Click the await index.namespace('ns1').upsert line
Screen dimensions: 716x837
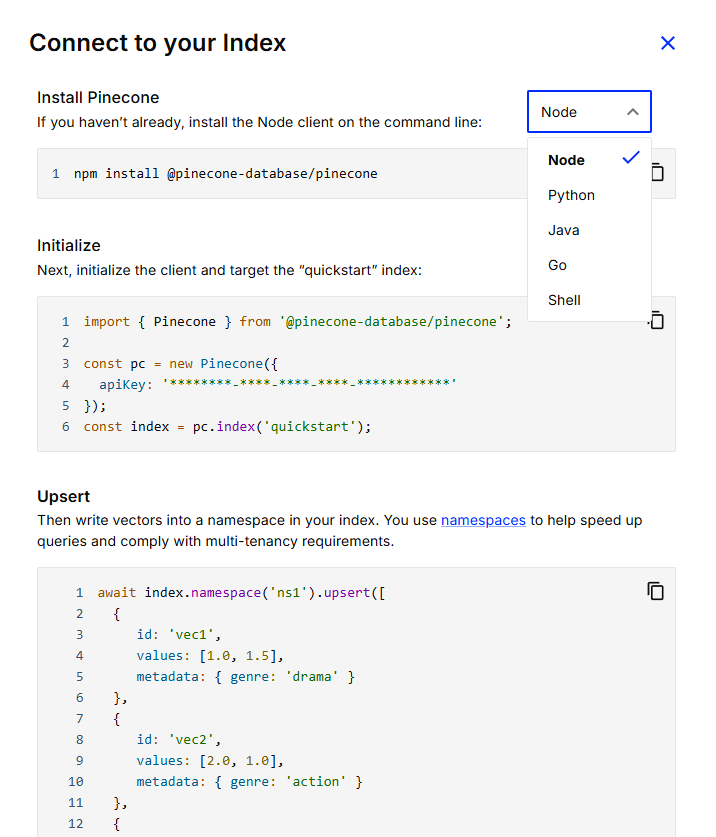pos(241,593)
